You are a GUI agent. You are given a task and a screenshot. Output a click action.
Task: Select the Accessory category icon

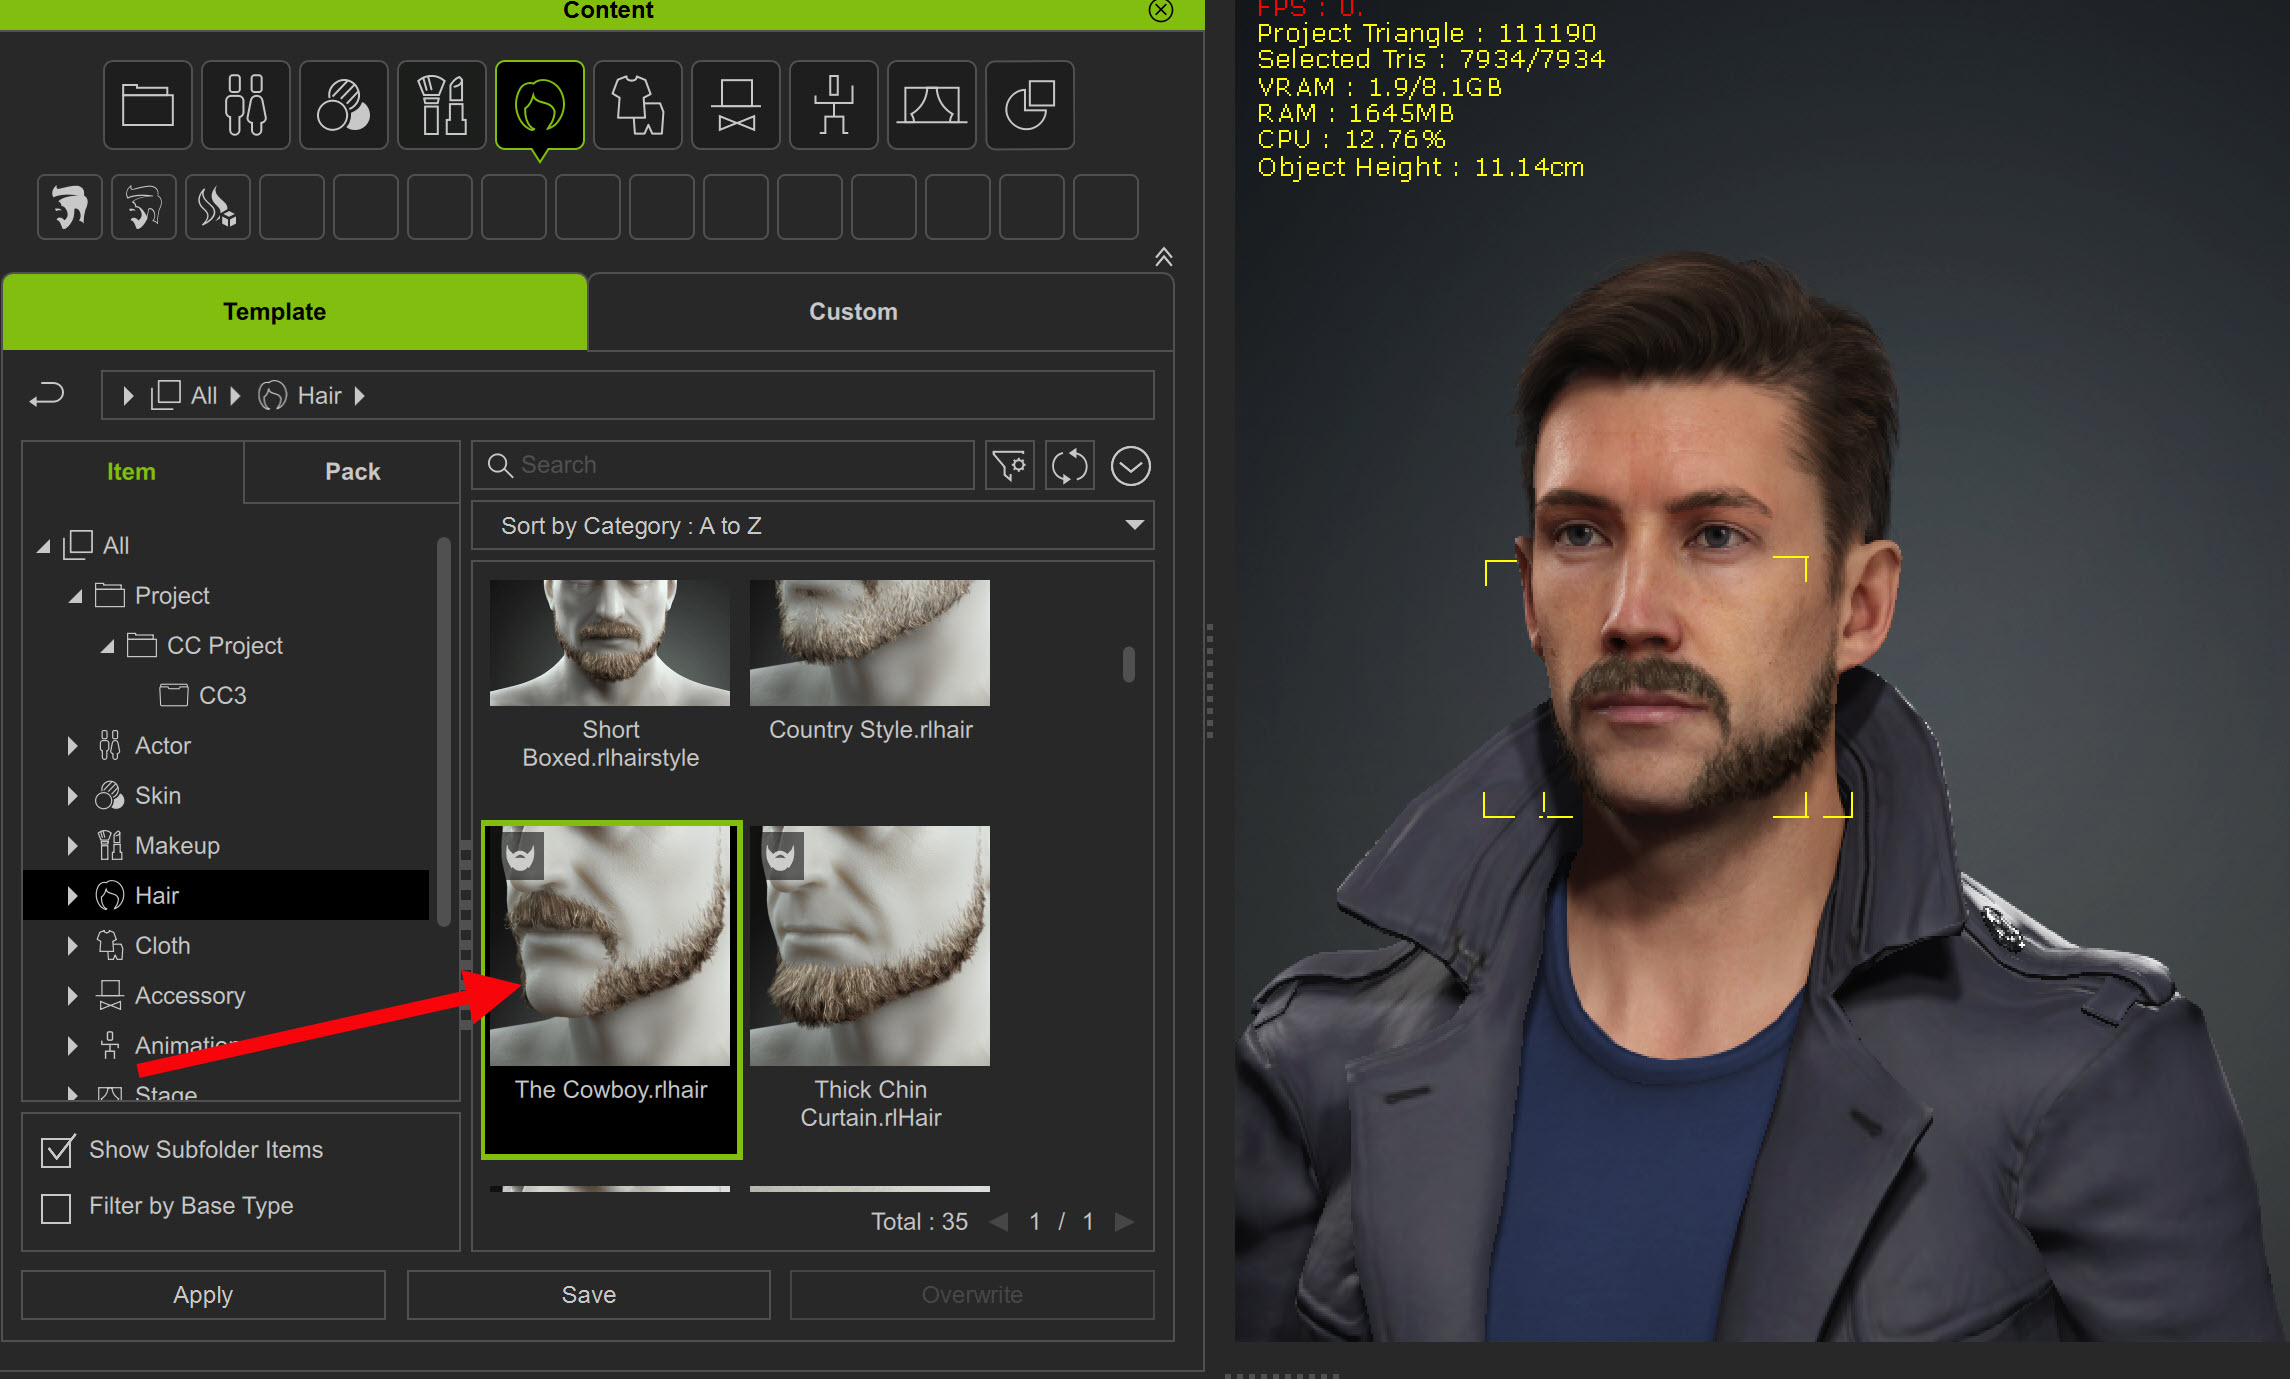[x=735, y=105]
